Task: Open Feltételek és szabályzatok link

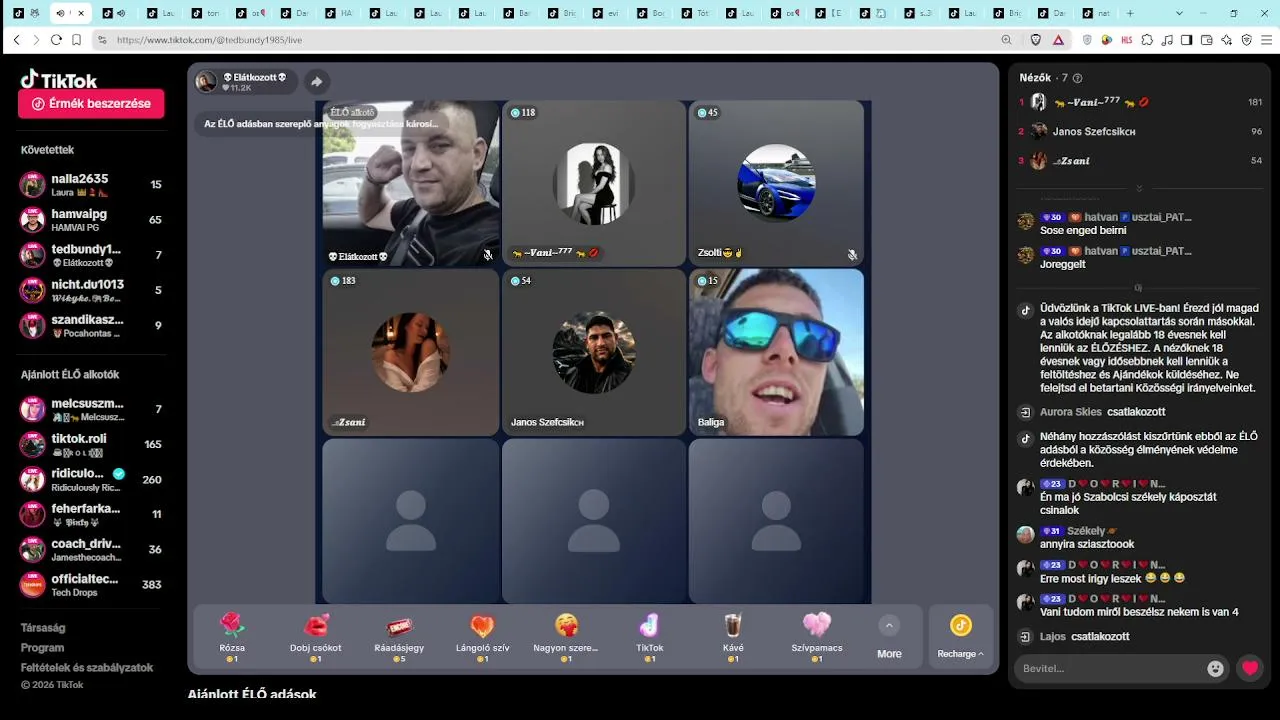Action: [87, 667]
